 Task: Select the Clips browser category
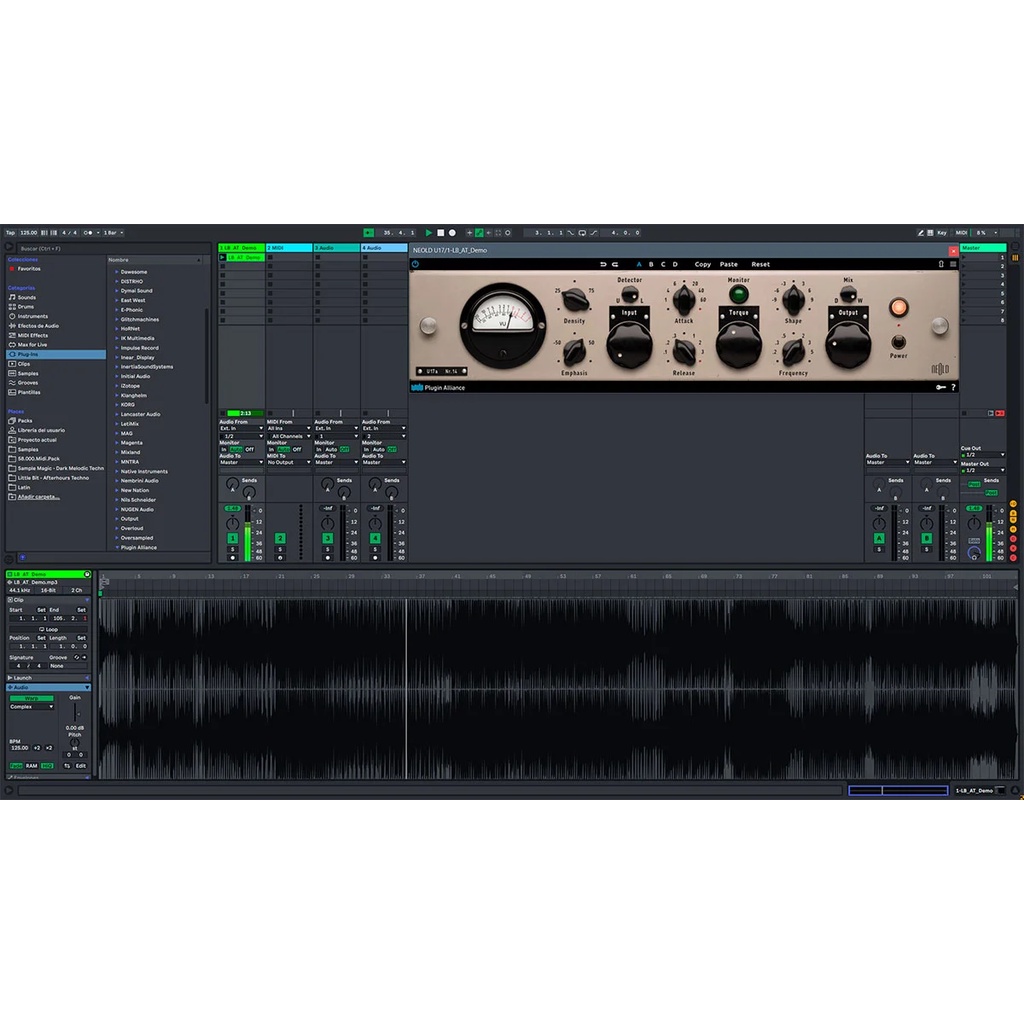click(24, 364)
